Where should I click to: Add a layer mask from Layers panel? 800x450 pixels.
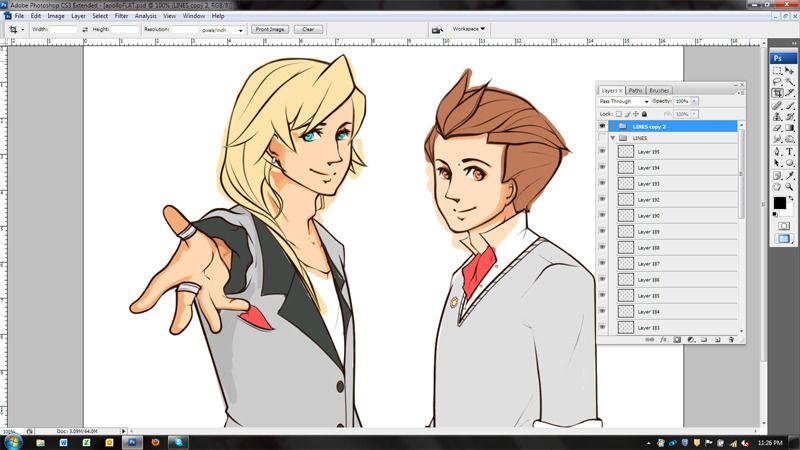click(x=677, y=339)
